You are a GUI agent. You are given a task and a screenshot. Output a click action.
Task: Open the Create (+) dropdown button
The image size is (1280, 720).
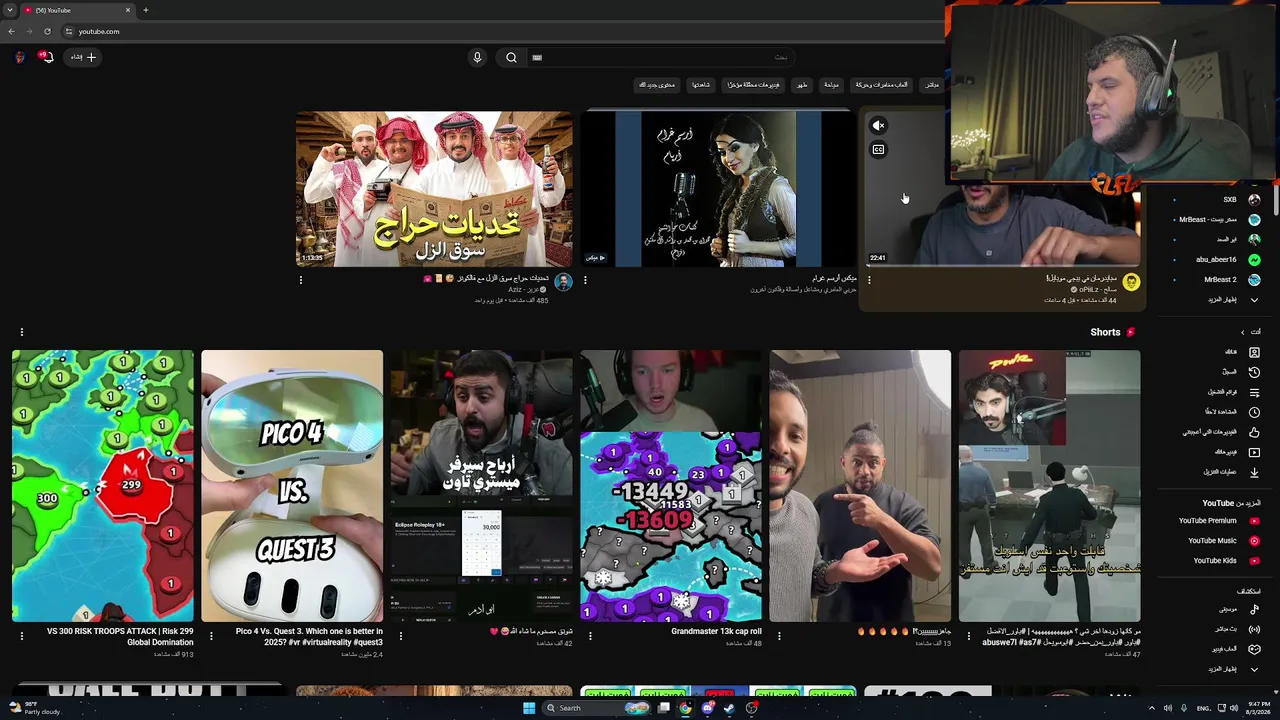[x=83, y=57]
